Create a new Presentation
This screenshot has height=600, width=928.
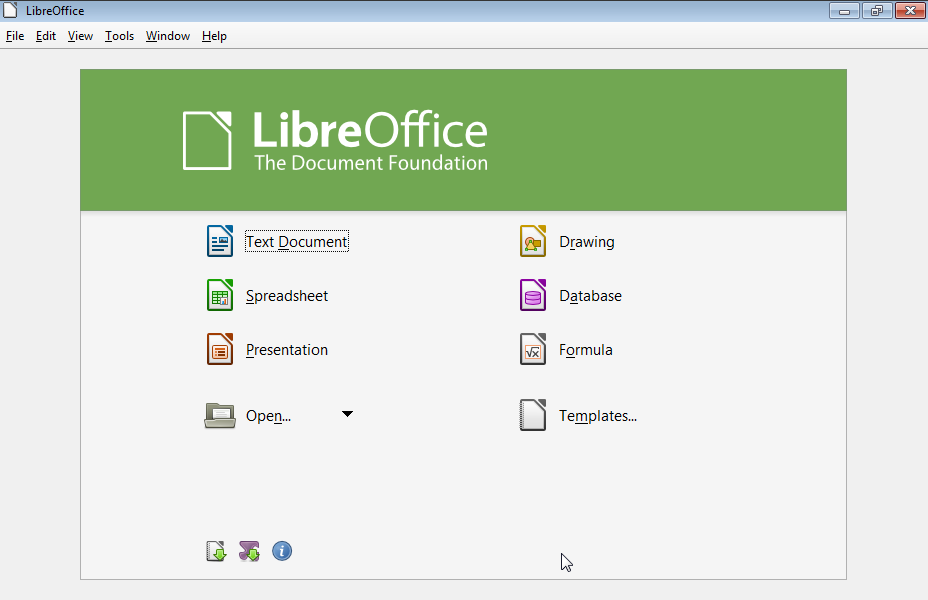click(286, 350)
